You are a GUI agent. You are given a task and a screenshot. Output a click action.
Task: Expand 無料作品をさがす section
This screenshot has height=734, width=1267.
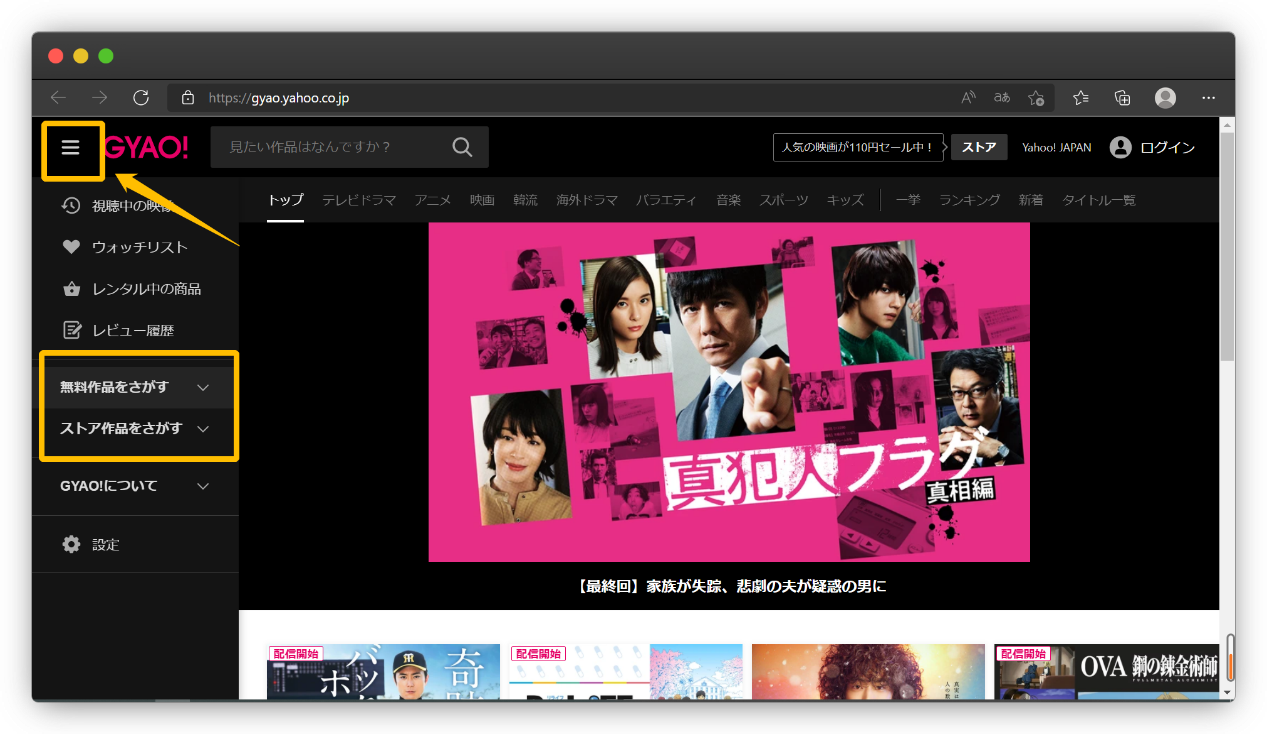[135, 387]
